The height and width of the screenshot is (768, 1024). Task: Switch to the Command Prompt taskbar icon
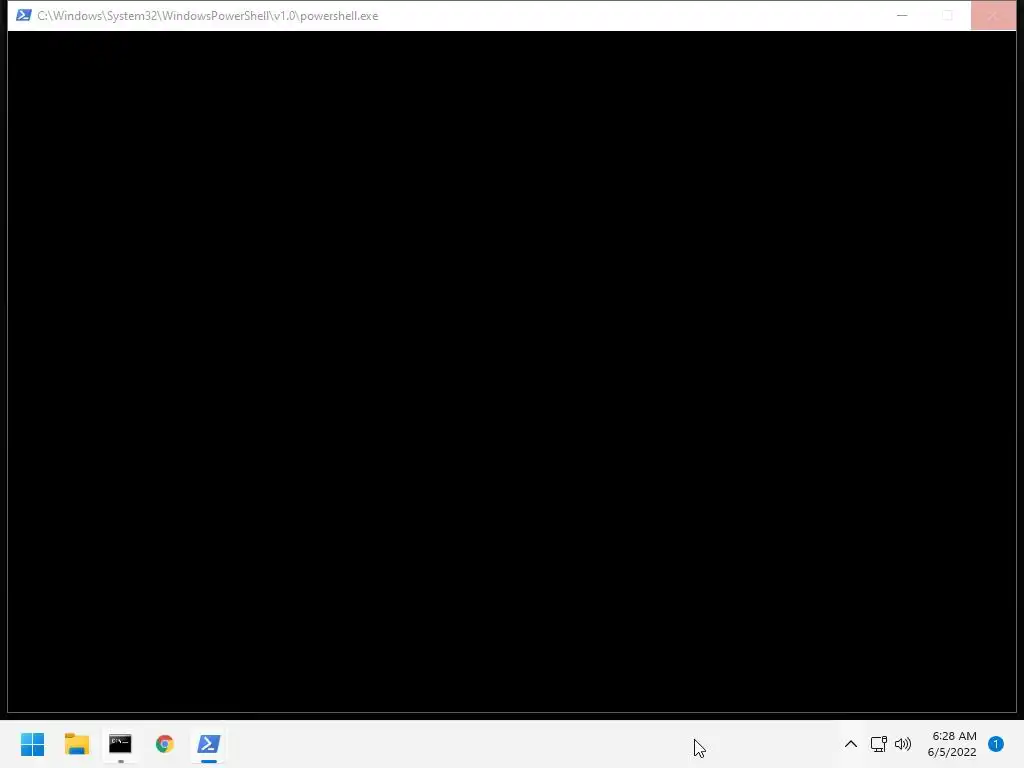tap(120, 744)
